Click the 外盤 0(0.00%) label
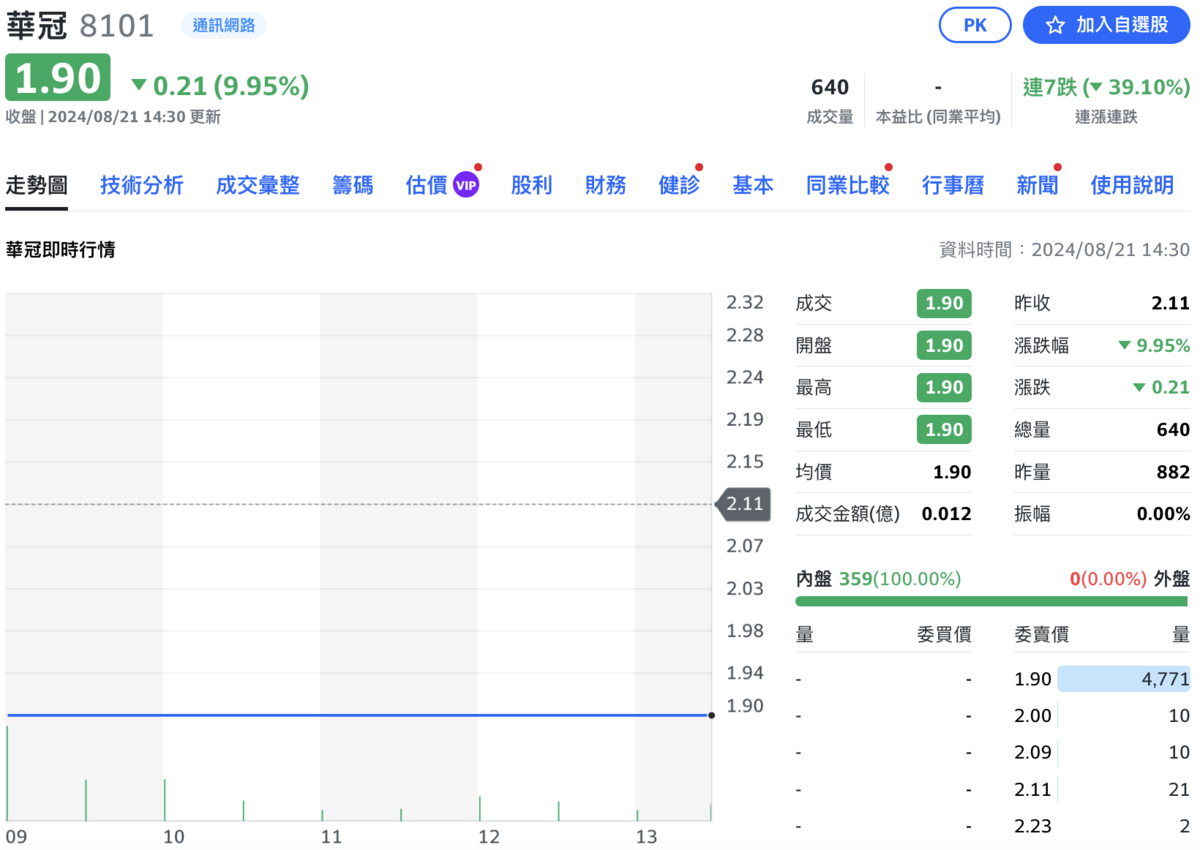This screenshot has height=850, width=1200. (1130, 578)
